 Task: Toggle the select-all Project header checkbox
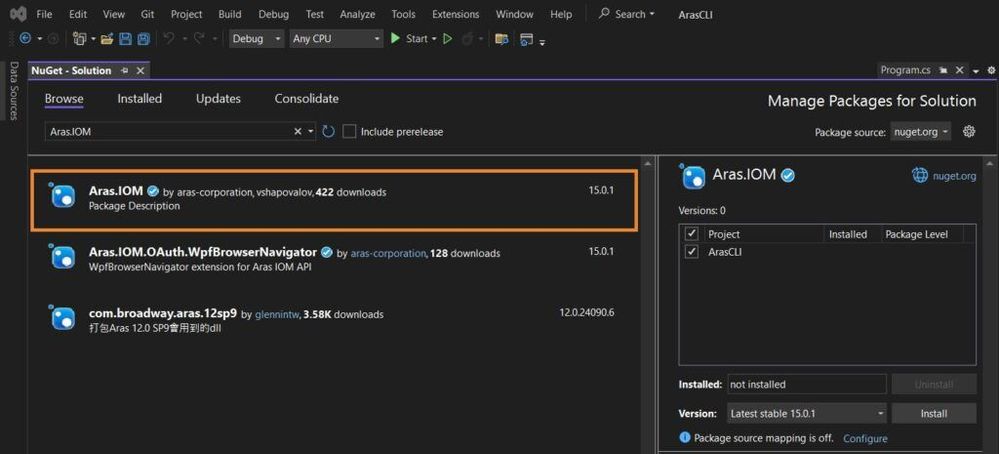coord(691,234)
